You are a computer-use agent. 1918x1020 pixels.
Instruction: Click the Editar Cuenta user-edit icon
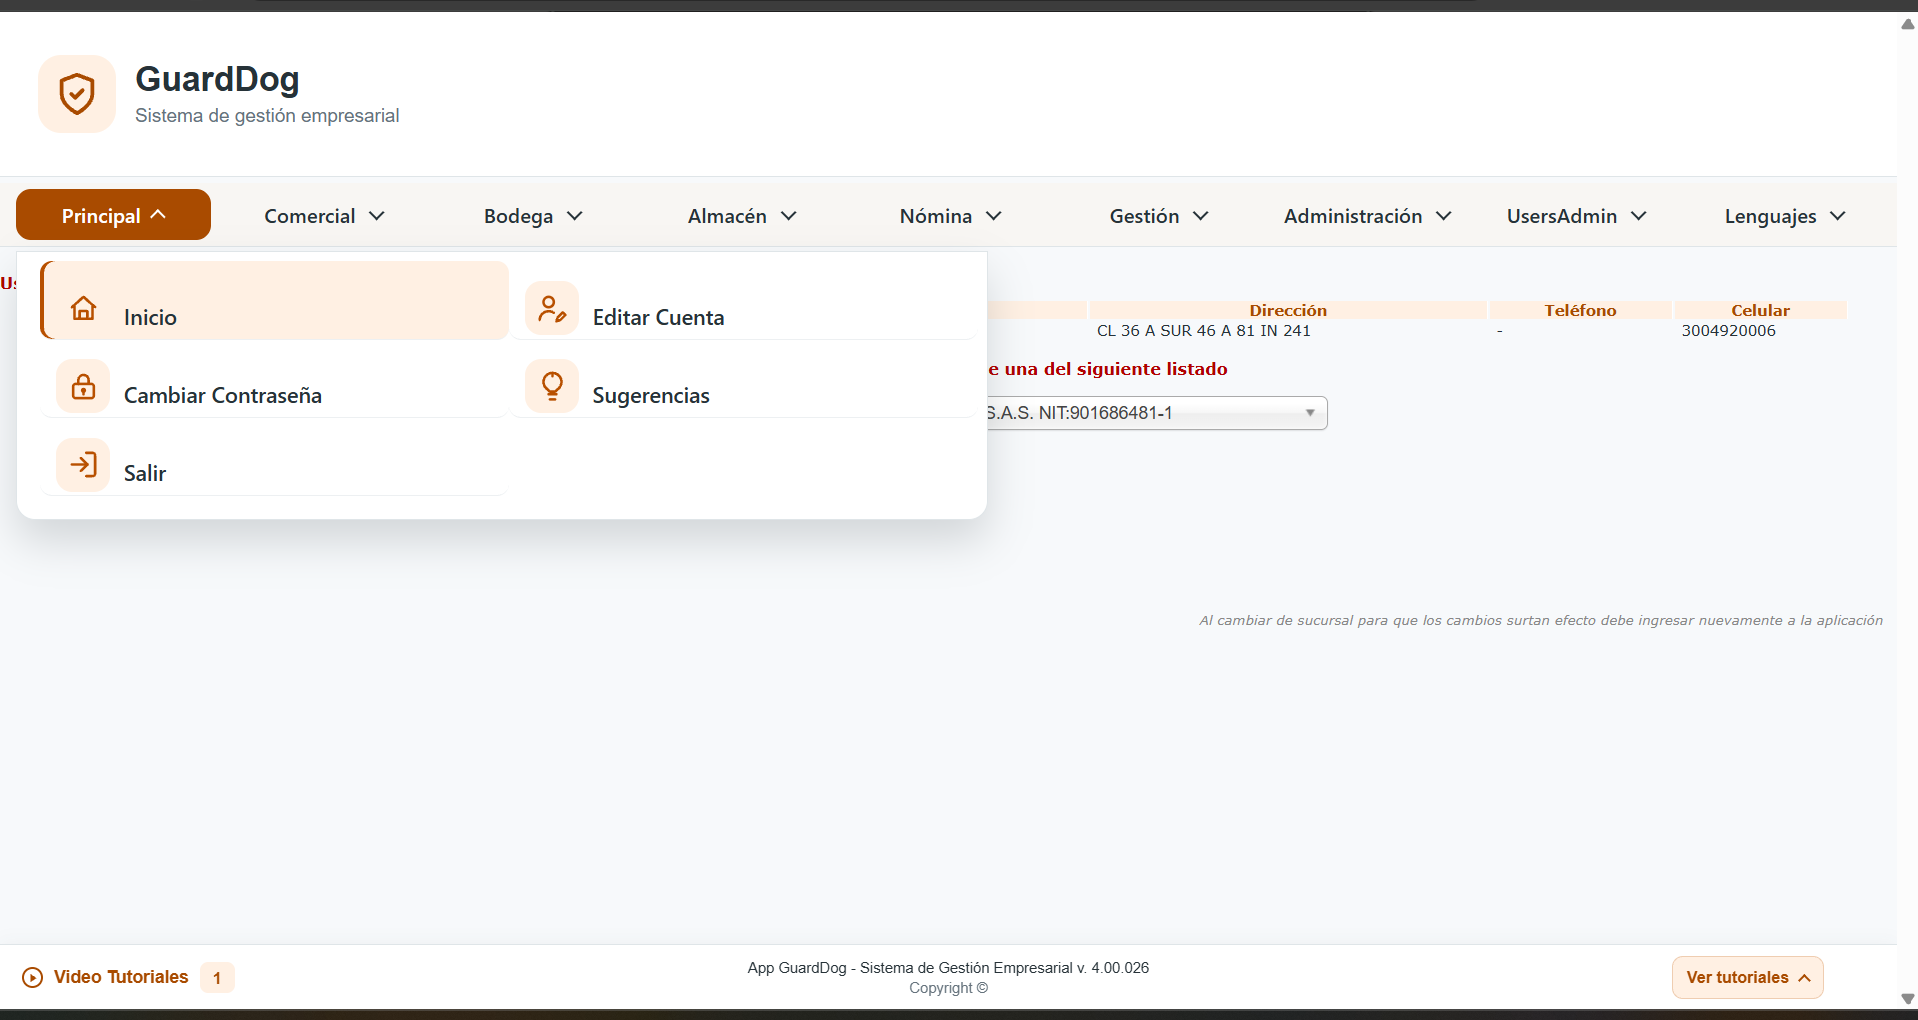pyautogui.click(x=552, y=308)
